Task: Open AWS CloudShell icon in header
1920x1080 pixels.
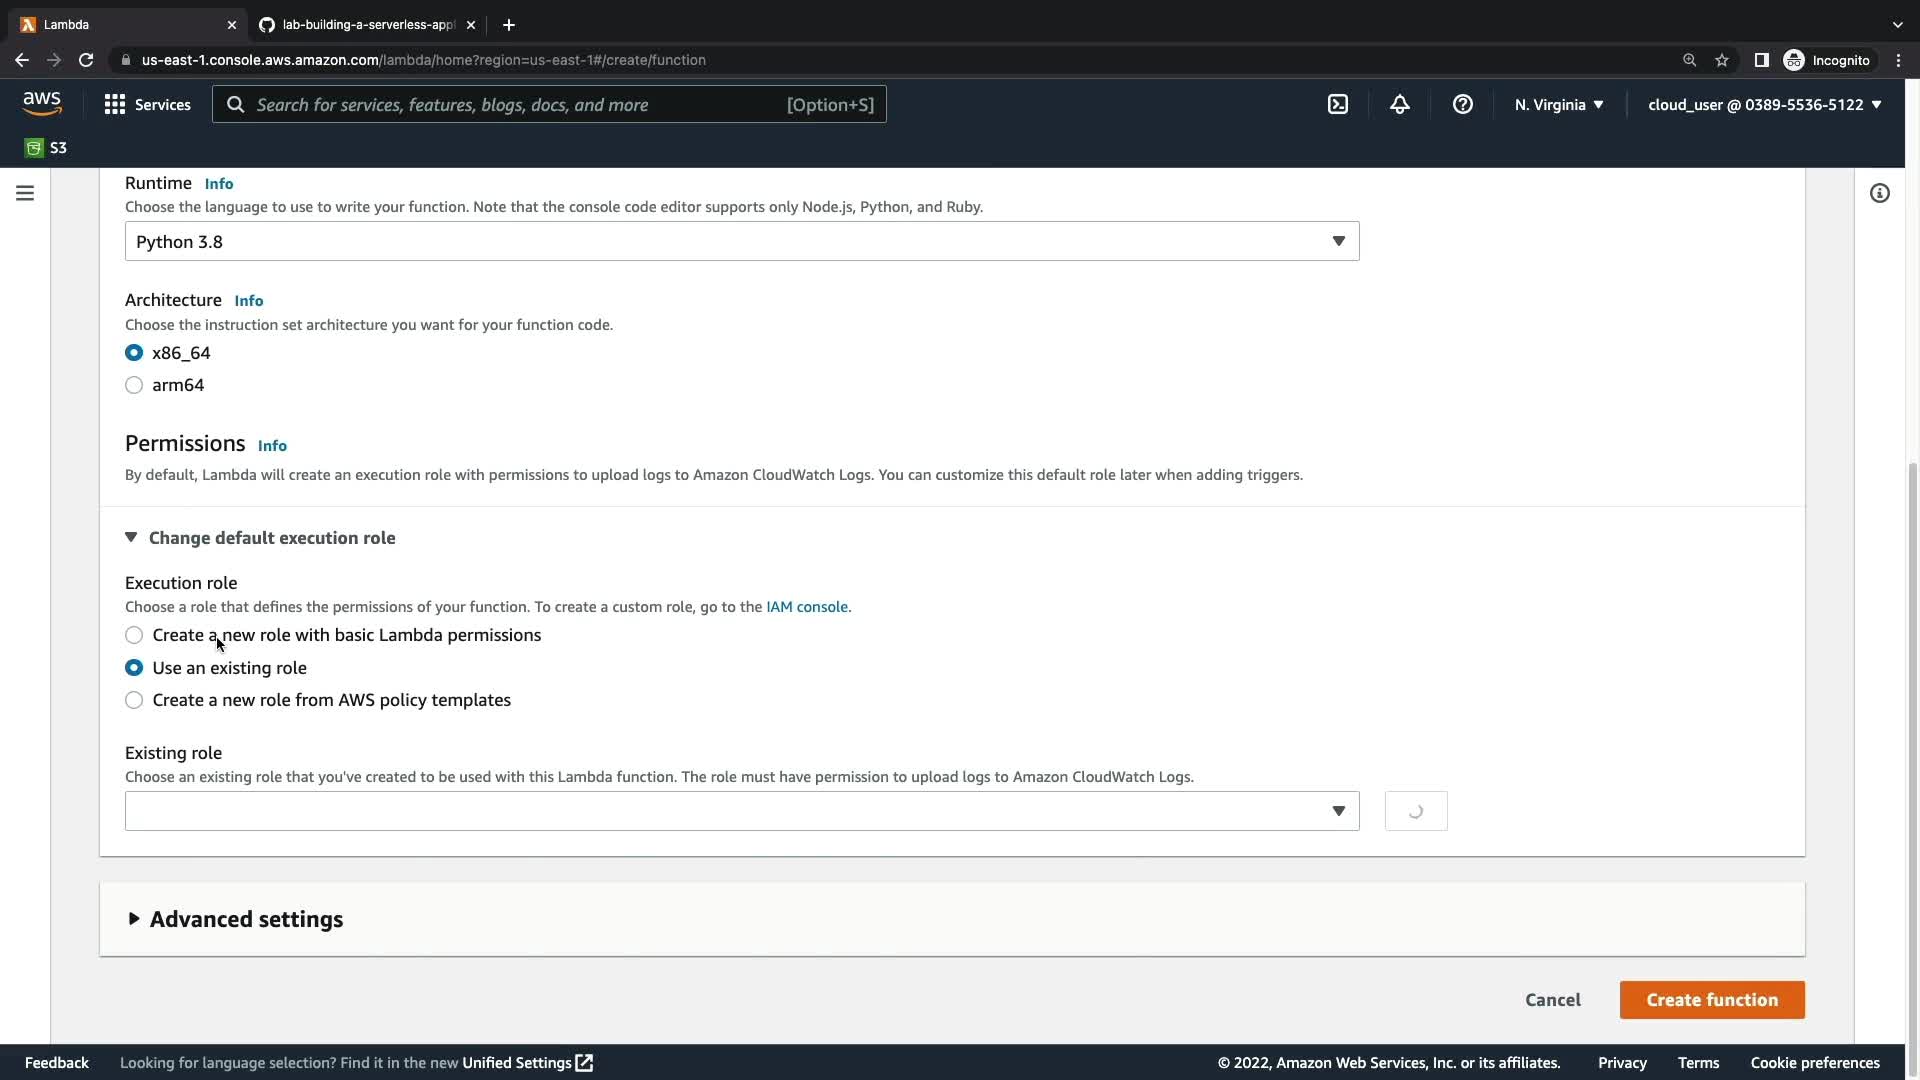Action: [x=1338, y=104]
